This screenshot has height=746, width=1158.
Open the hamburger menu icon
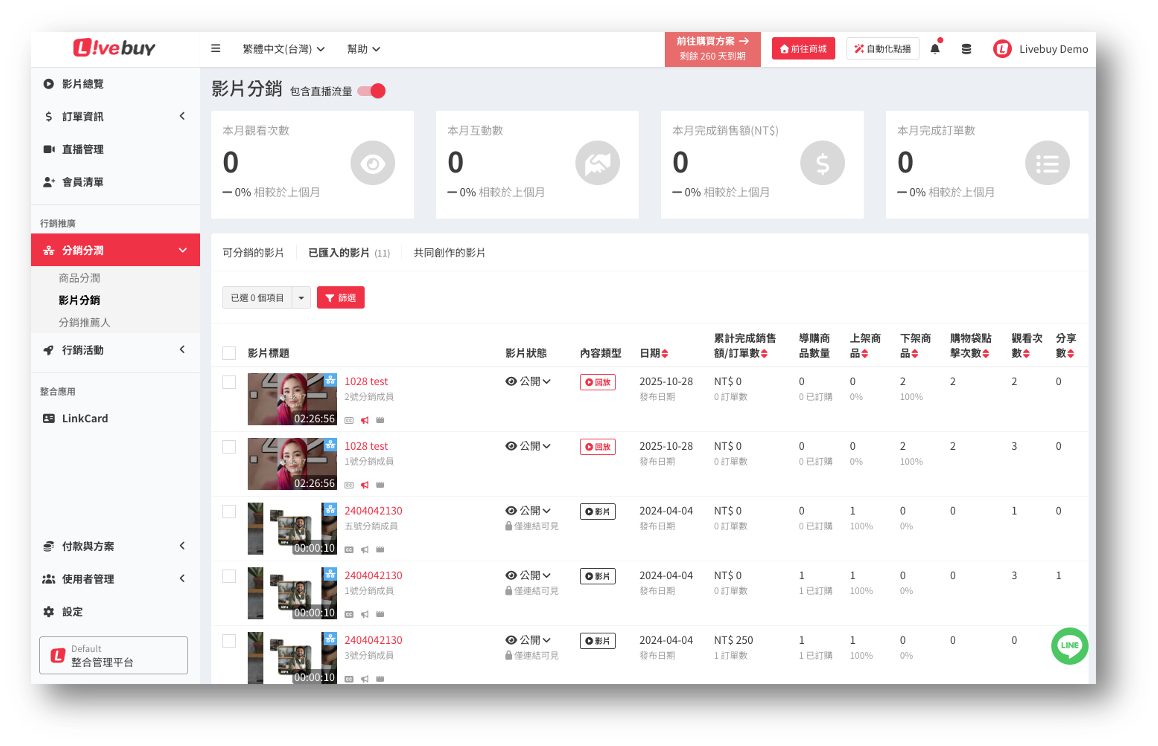(216, 49)
